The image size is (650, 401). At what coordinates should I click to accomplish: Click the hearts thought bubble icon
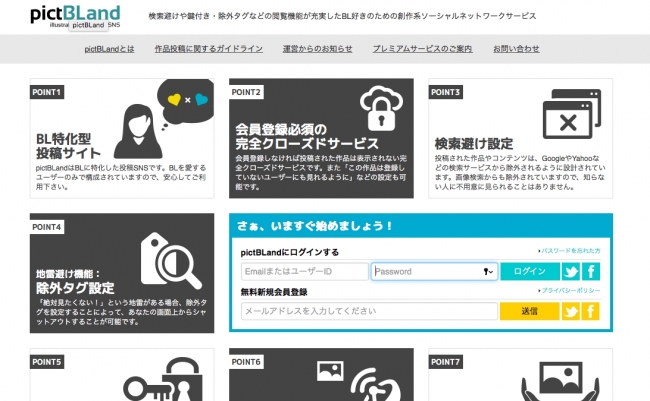185,104
